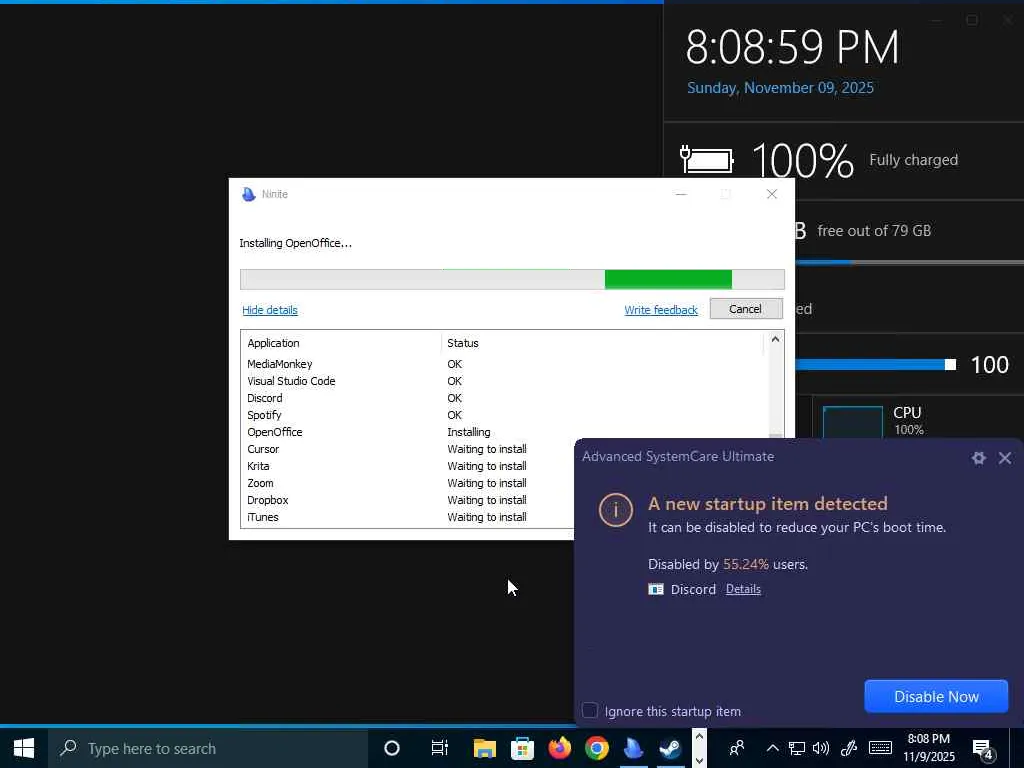1024x768 pixels.
Task: Click Disable Now in SystemCare popup
Action: (936, 696)
